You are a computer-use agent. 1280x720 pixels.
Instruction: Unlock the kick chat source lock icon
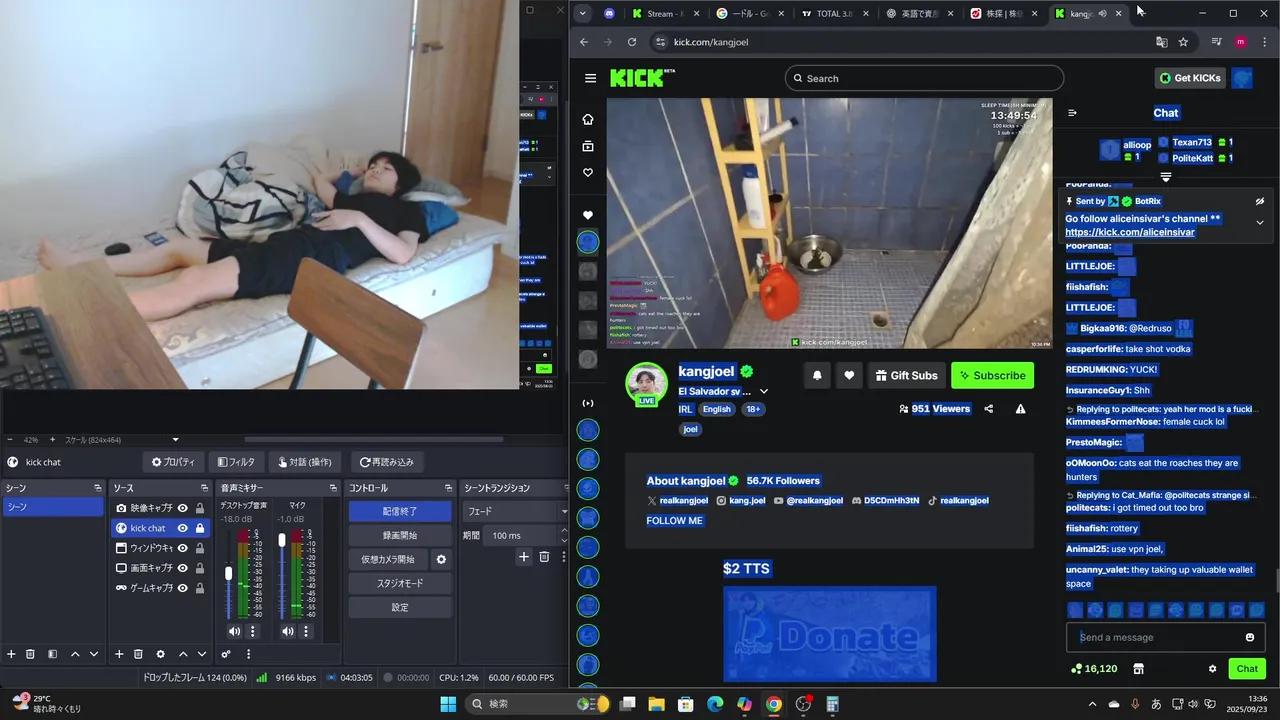point(200,528)
